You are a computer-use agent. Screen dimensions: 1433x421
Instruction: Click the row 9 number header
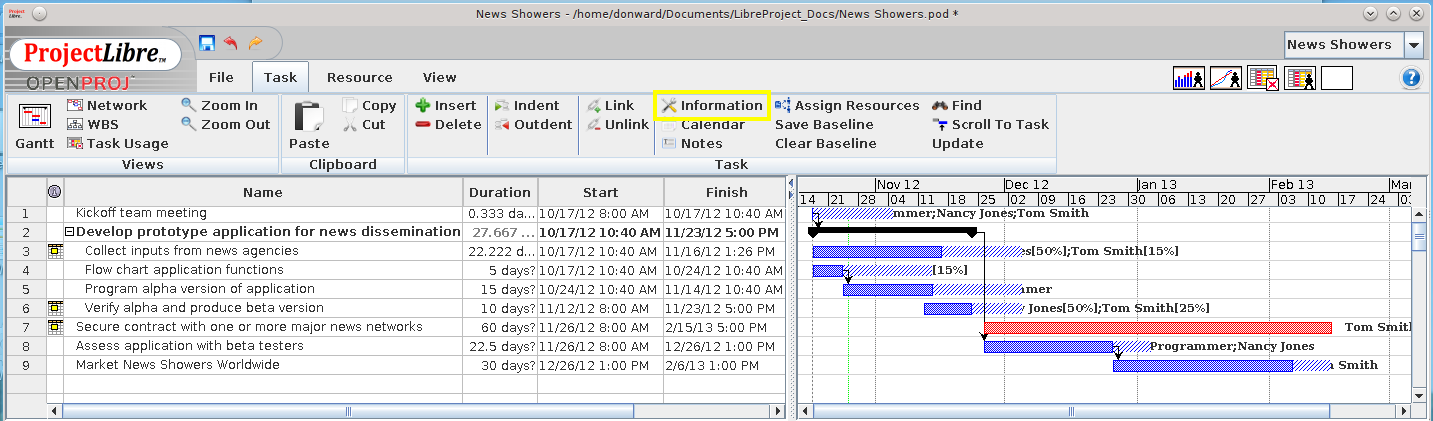click(26, 365)
